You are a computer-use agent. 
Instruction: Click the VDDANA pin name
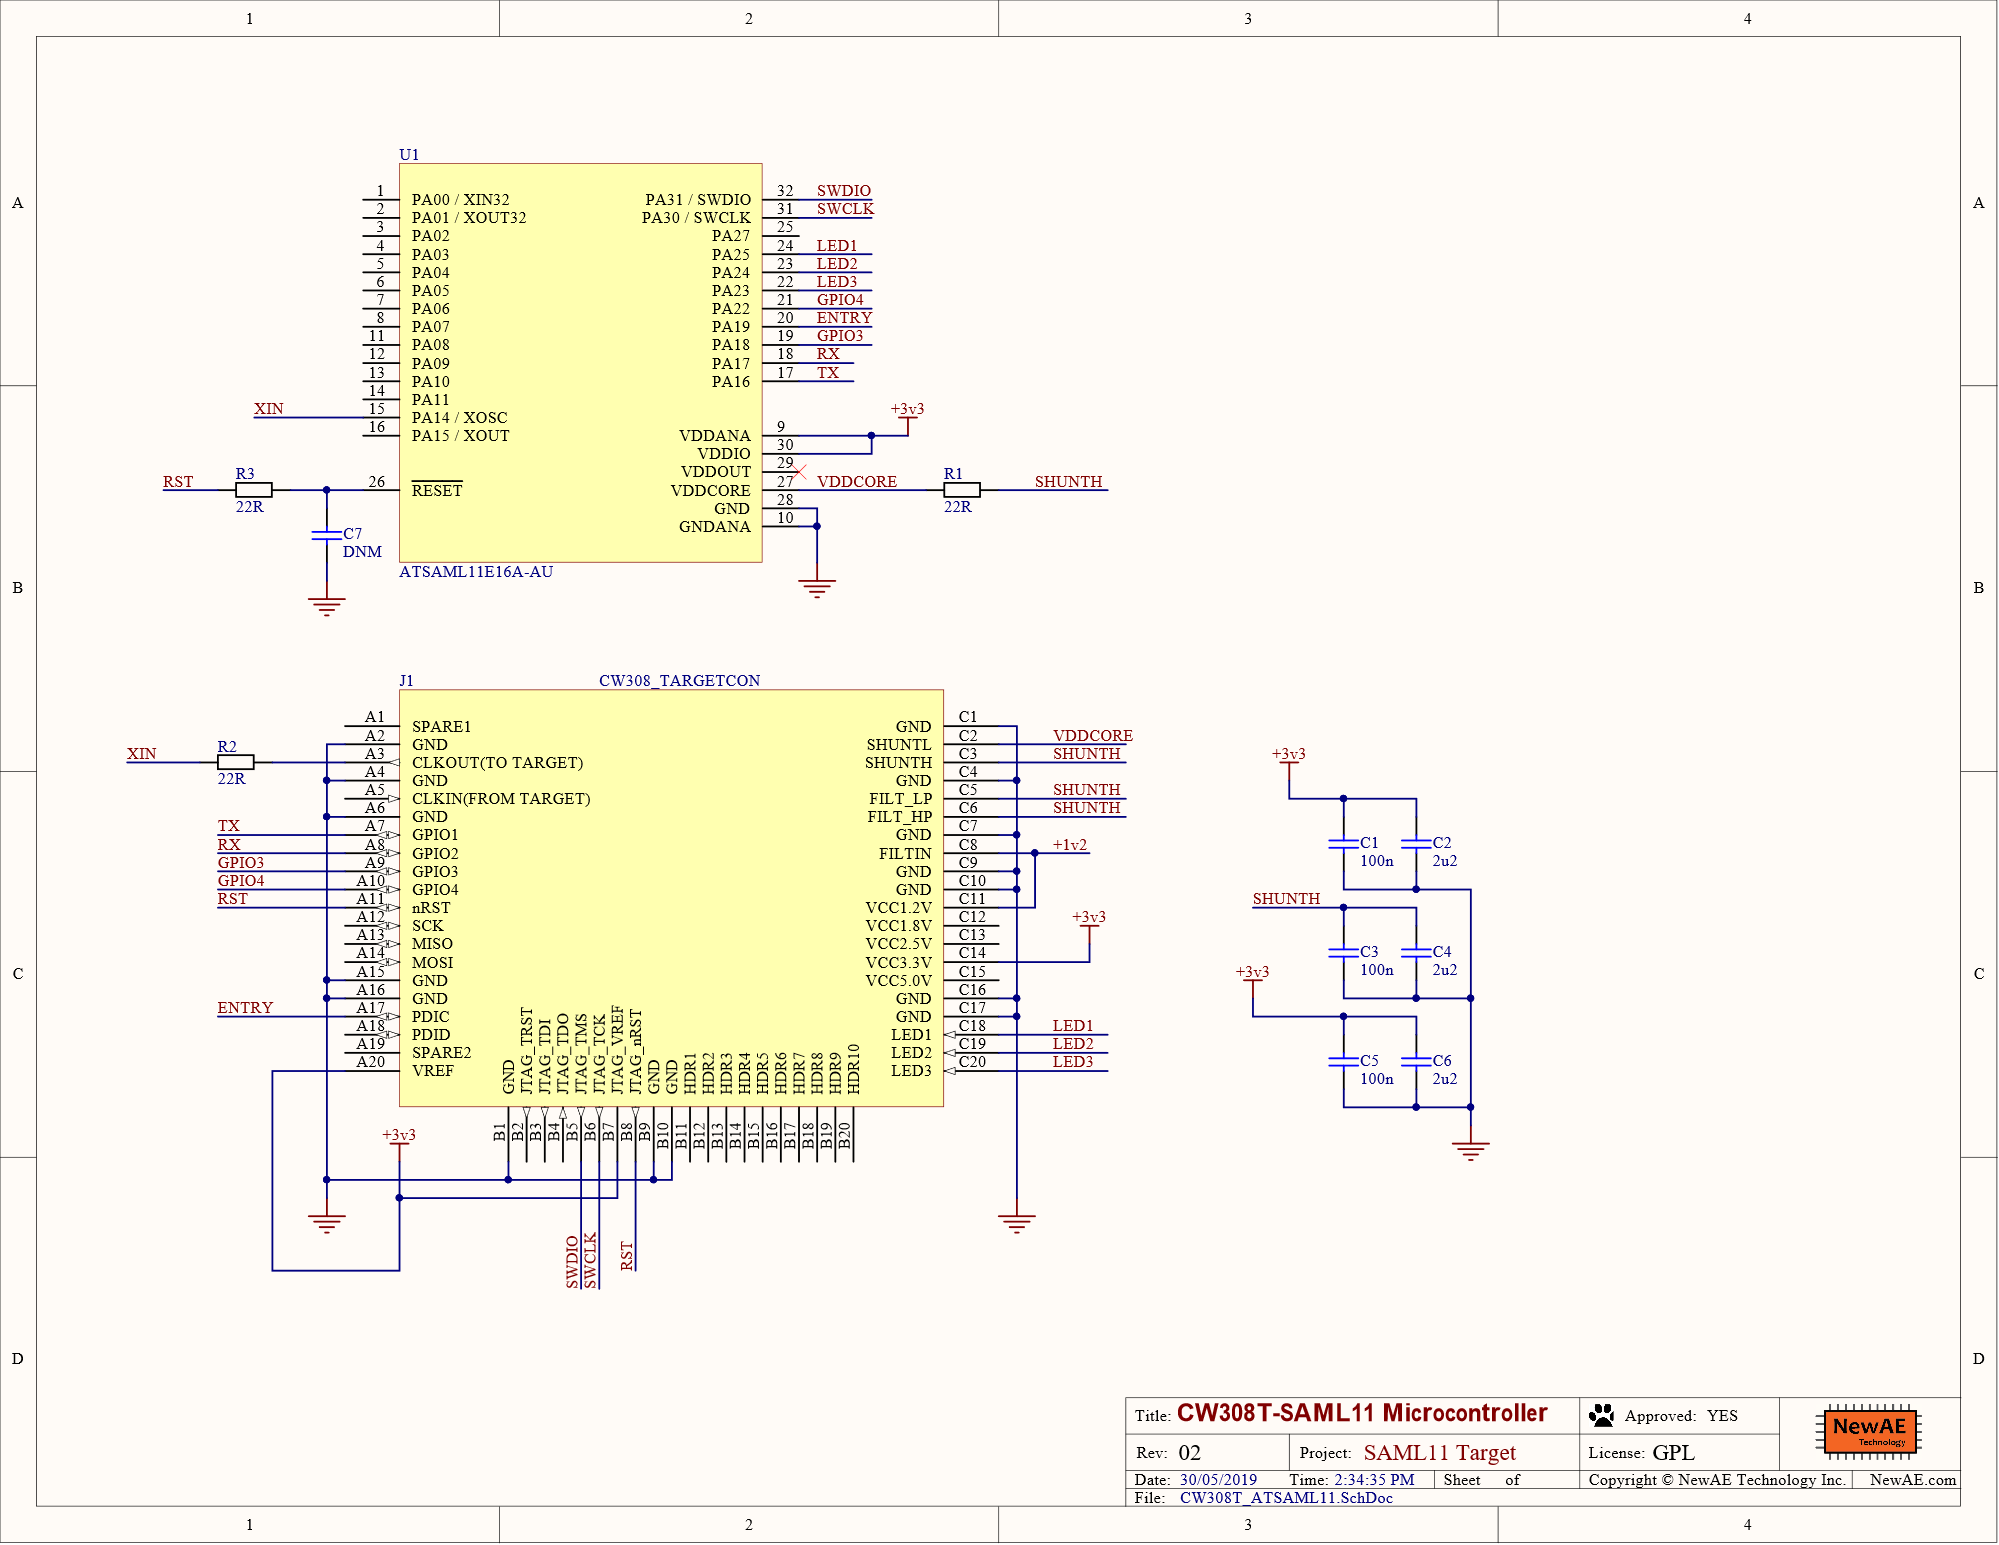[714, 435]
